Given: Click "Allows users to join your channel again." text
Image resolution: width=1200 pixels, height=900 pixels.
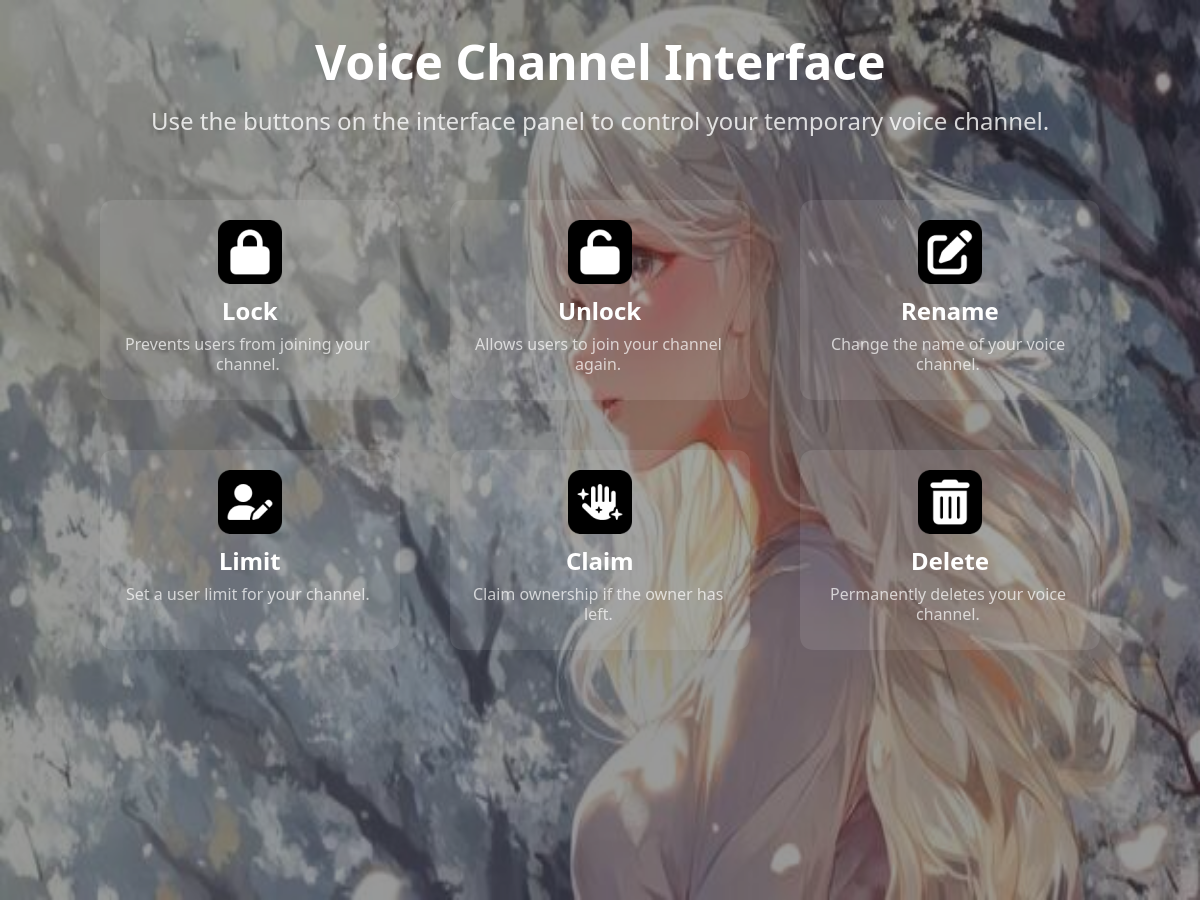Looking at the screenshot, I should pyautogui.click(x=598, y=354).
